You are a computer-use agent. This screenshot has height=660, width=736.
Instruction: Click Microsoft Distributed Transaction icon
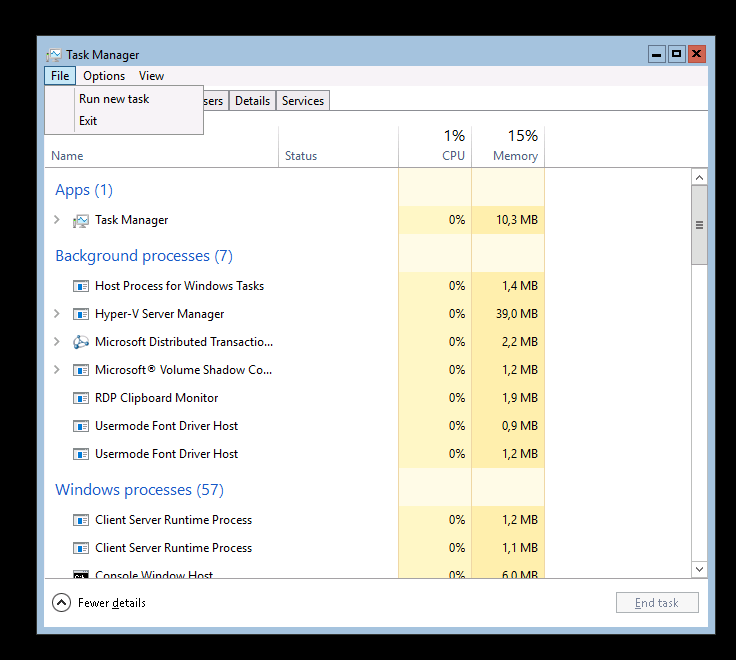[81, 342]
